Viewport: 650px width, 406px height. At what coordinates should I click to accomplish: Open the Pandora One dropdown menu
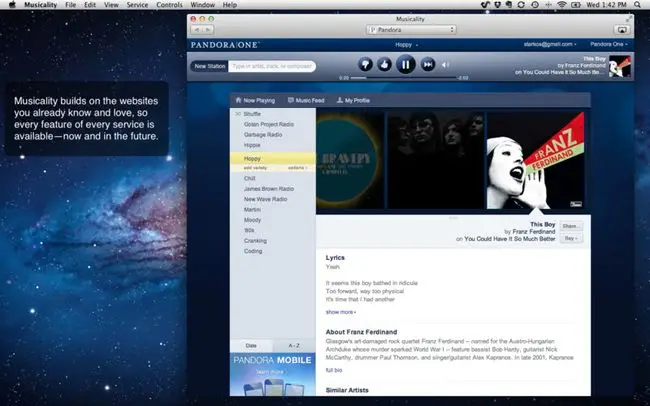[609, 44]
